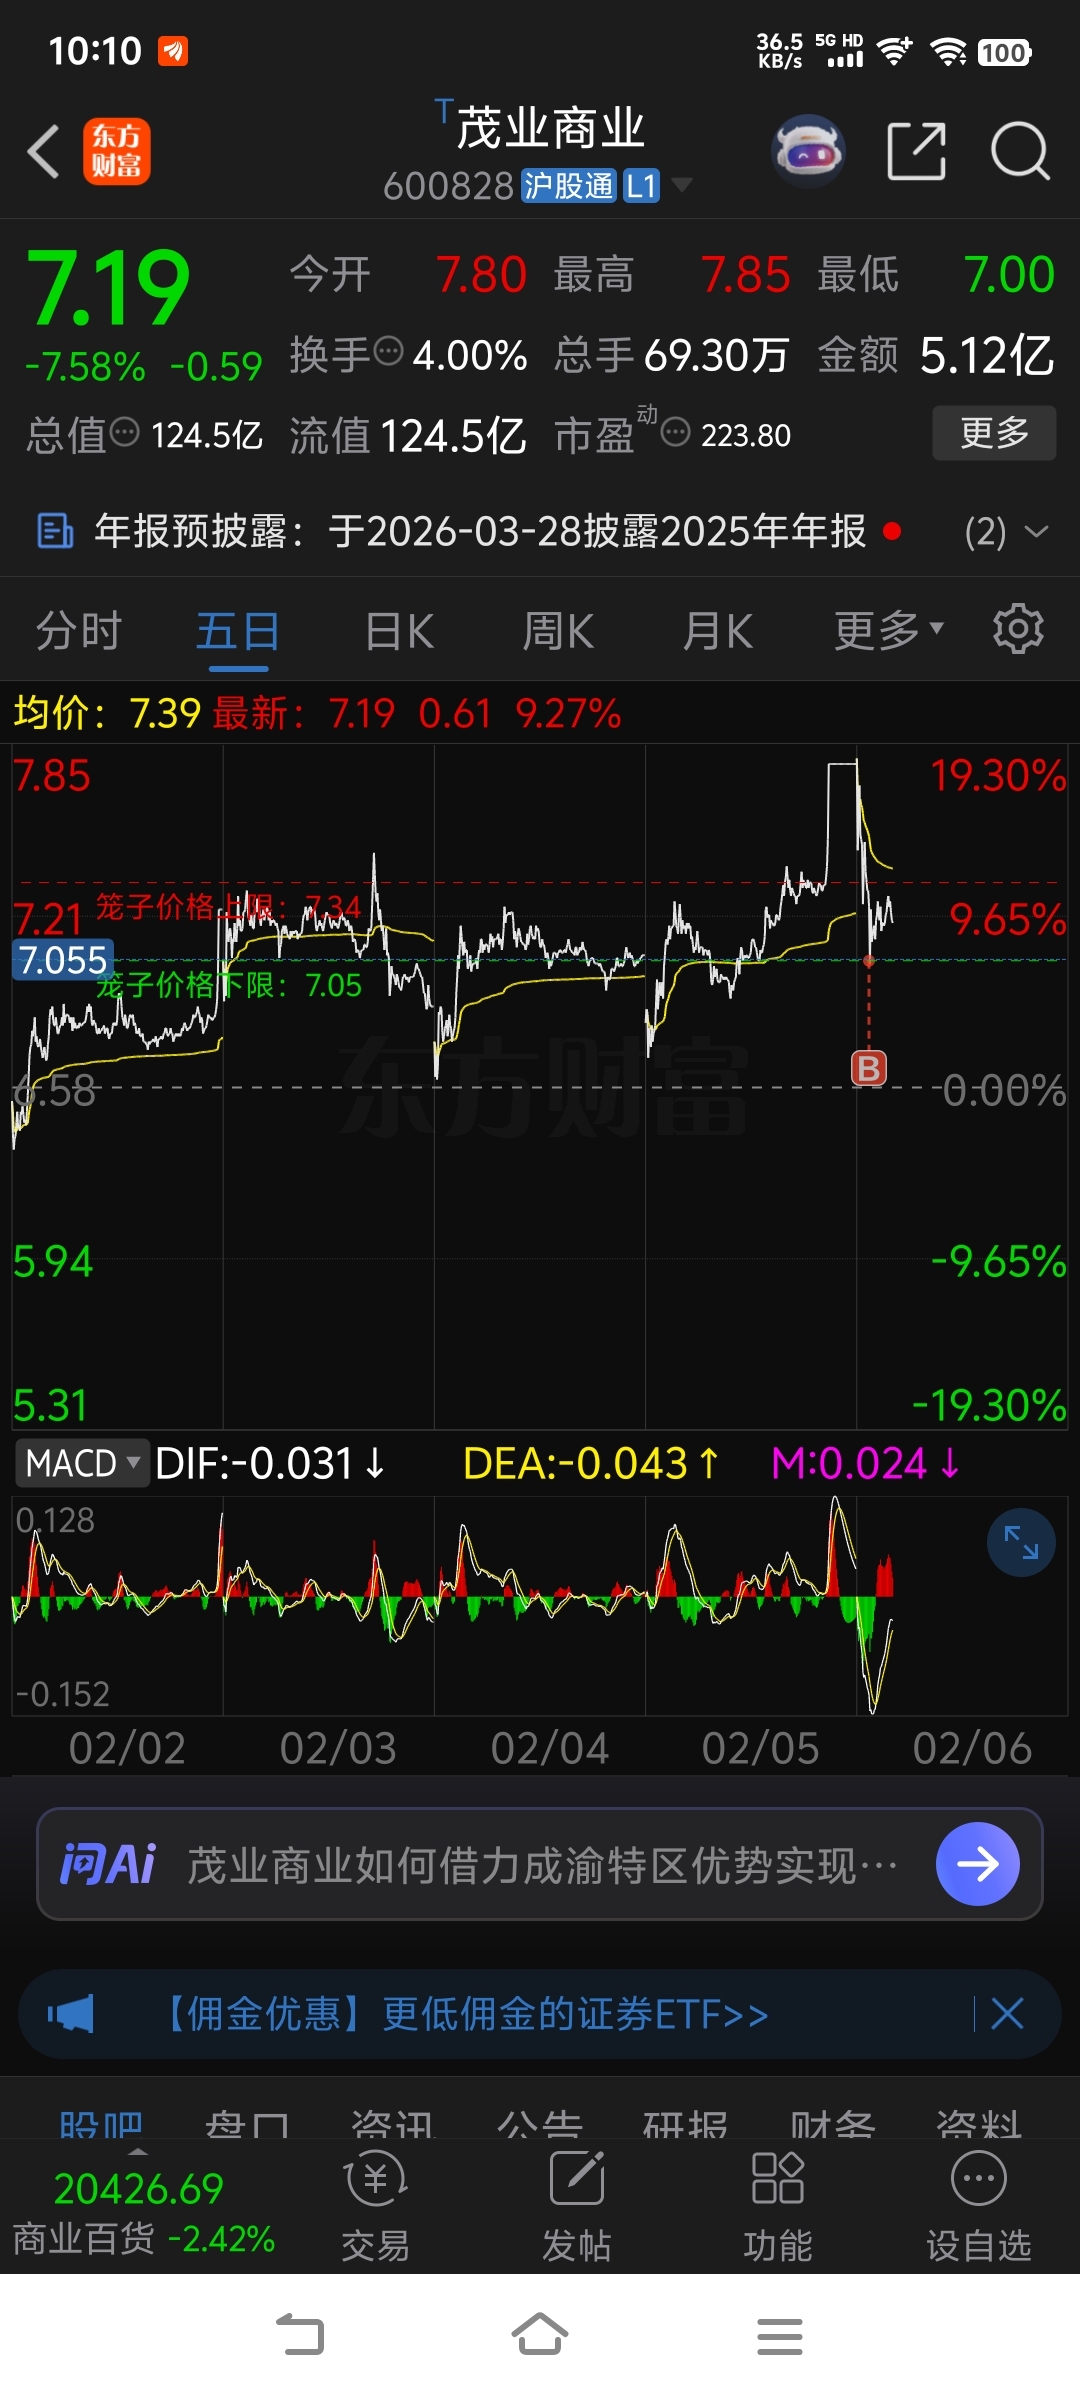The width and height of the screenshot is (1080, 2400).
Task: Submit AI question with blue arrow
Action: pyautogui.click(x=978, y=1864)
